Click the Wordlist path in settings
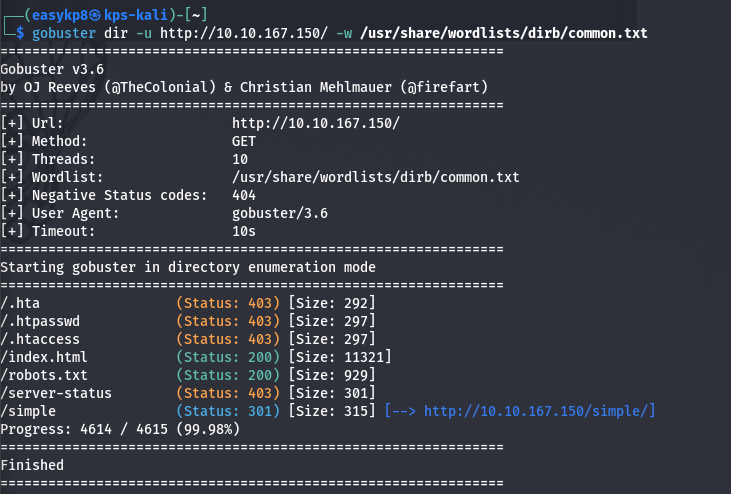The image size is (731, 494). [x=376, y=178]
